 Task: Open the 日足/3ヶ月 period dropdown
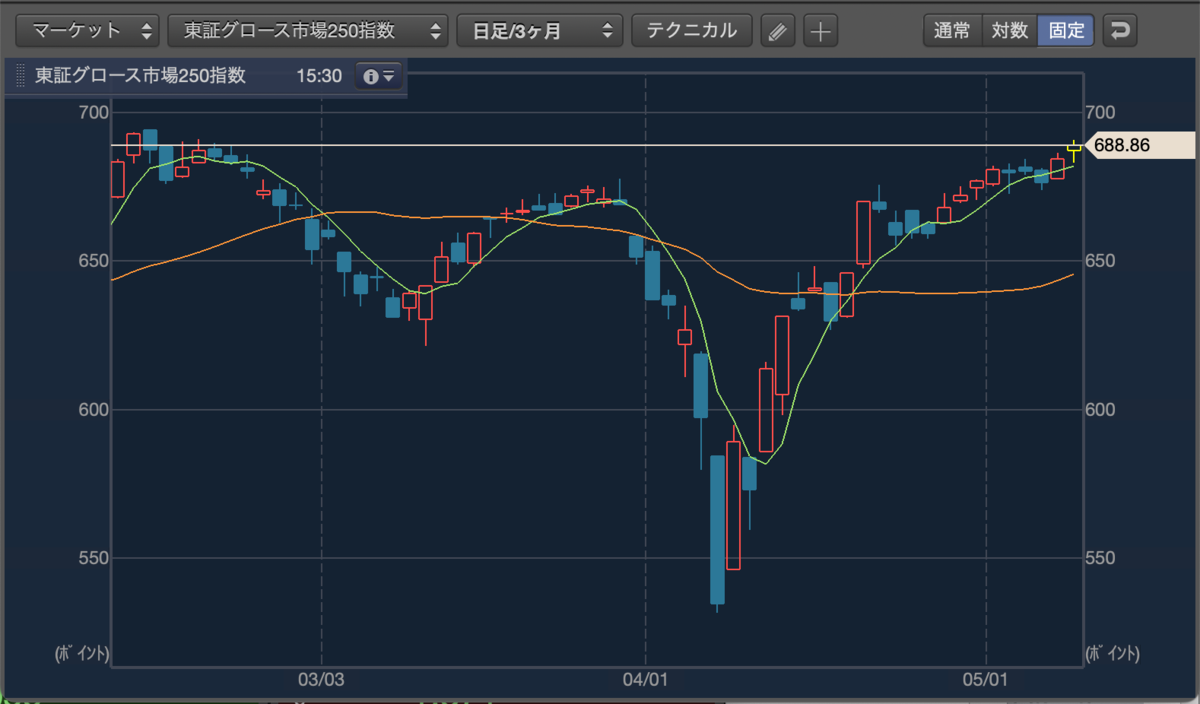540,31
